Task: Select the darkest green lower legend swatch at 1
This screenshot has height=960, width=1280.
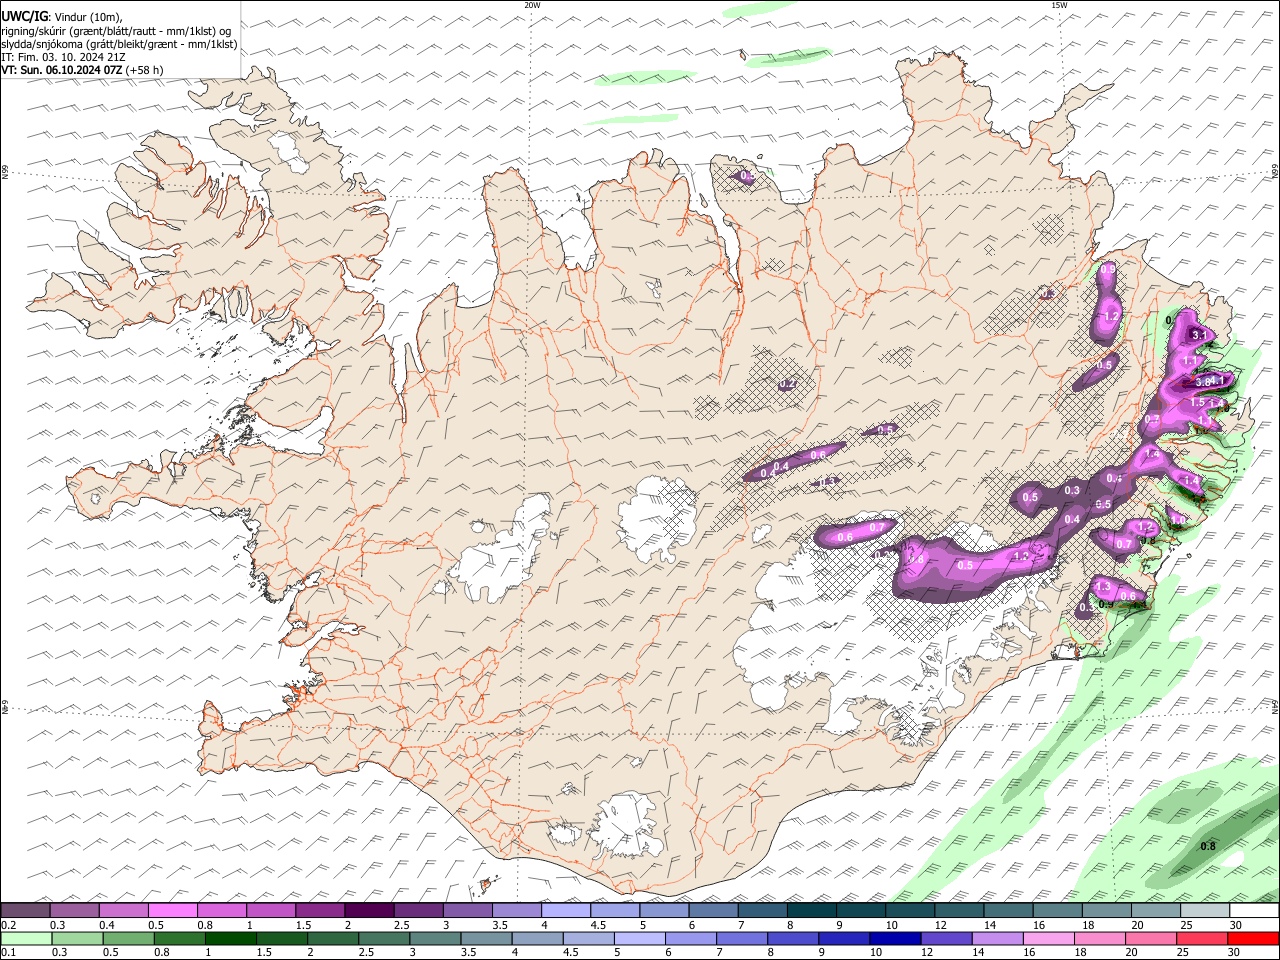Action: coord(230,938)
